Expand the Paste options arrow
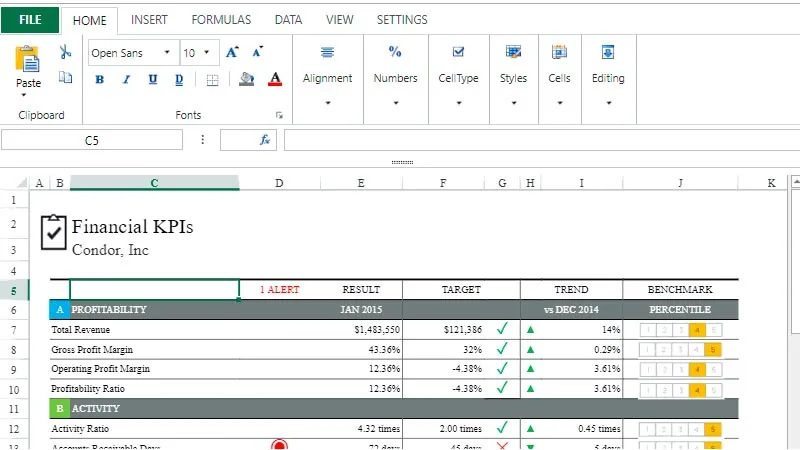 23,95
